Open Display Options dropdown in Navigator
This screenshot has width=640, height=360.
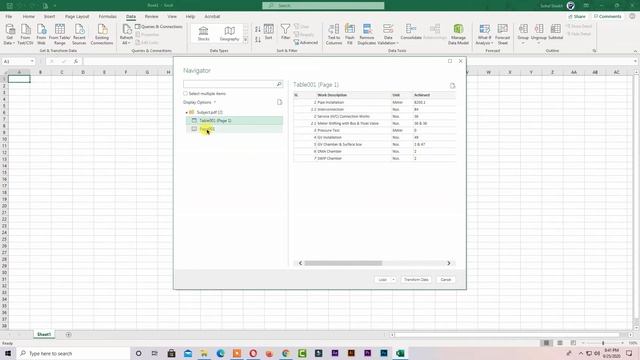(200, 102)
